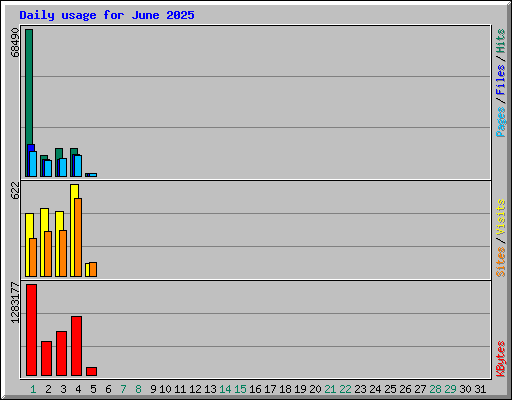Click day label 3 on the x-axis
512x400 pixels.
coord(63,389)
